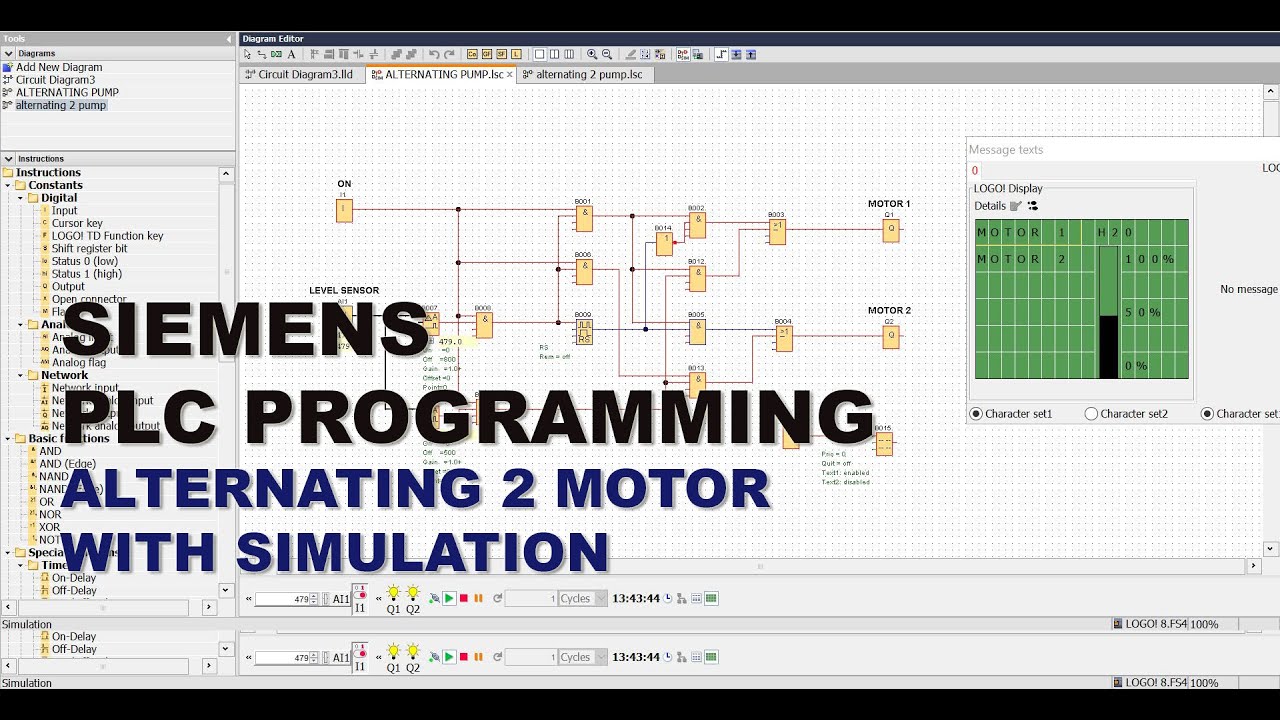Click the I1 ON input block
The width and height of the screenshot is (1280, 720).
point(344,210)
